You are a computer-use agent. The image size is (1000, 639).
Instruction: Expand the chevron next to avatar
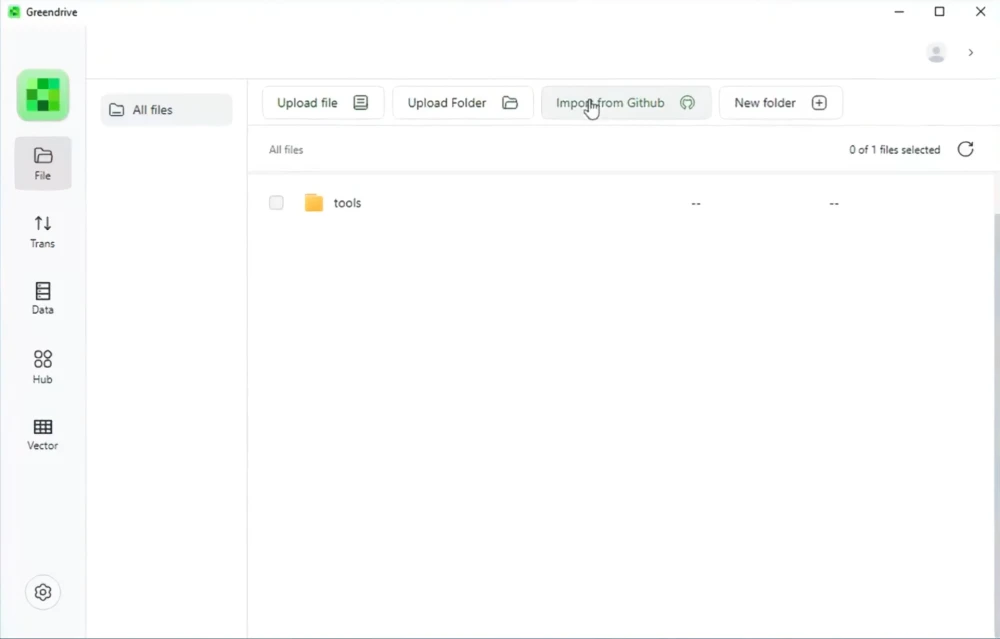coord(971,53)
